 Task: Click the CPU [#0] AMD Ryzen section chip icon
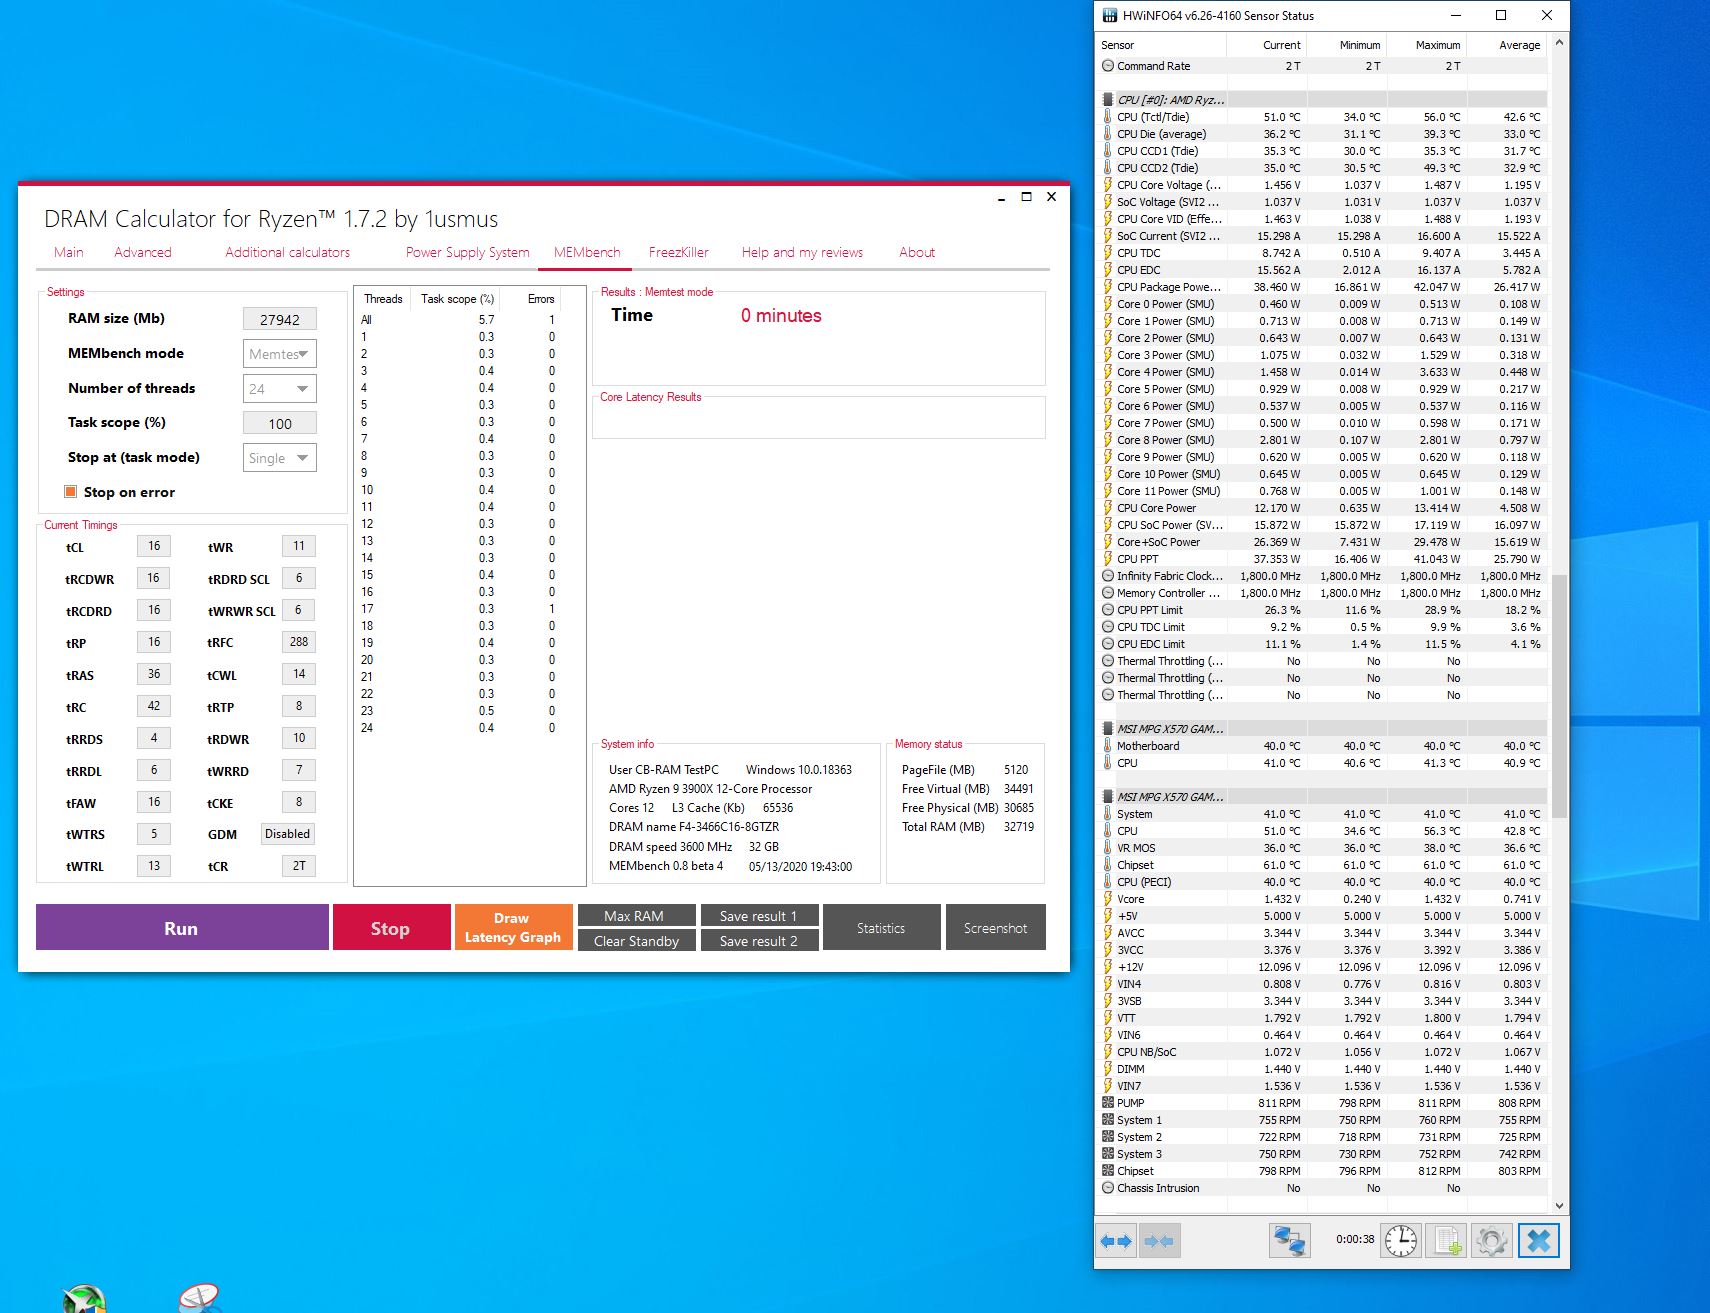click(x=1108, y=100)
